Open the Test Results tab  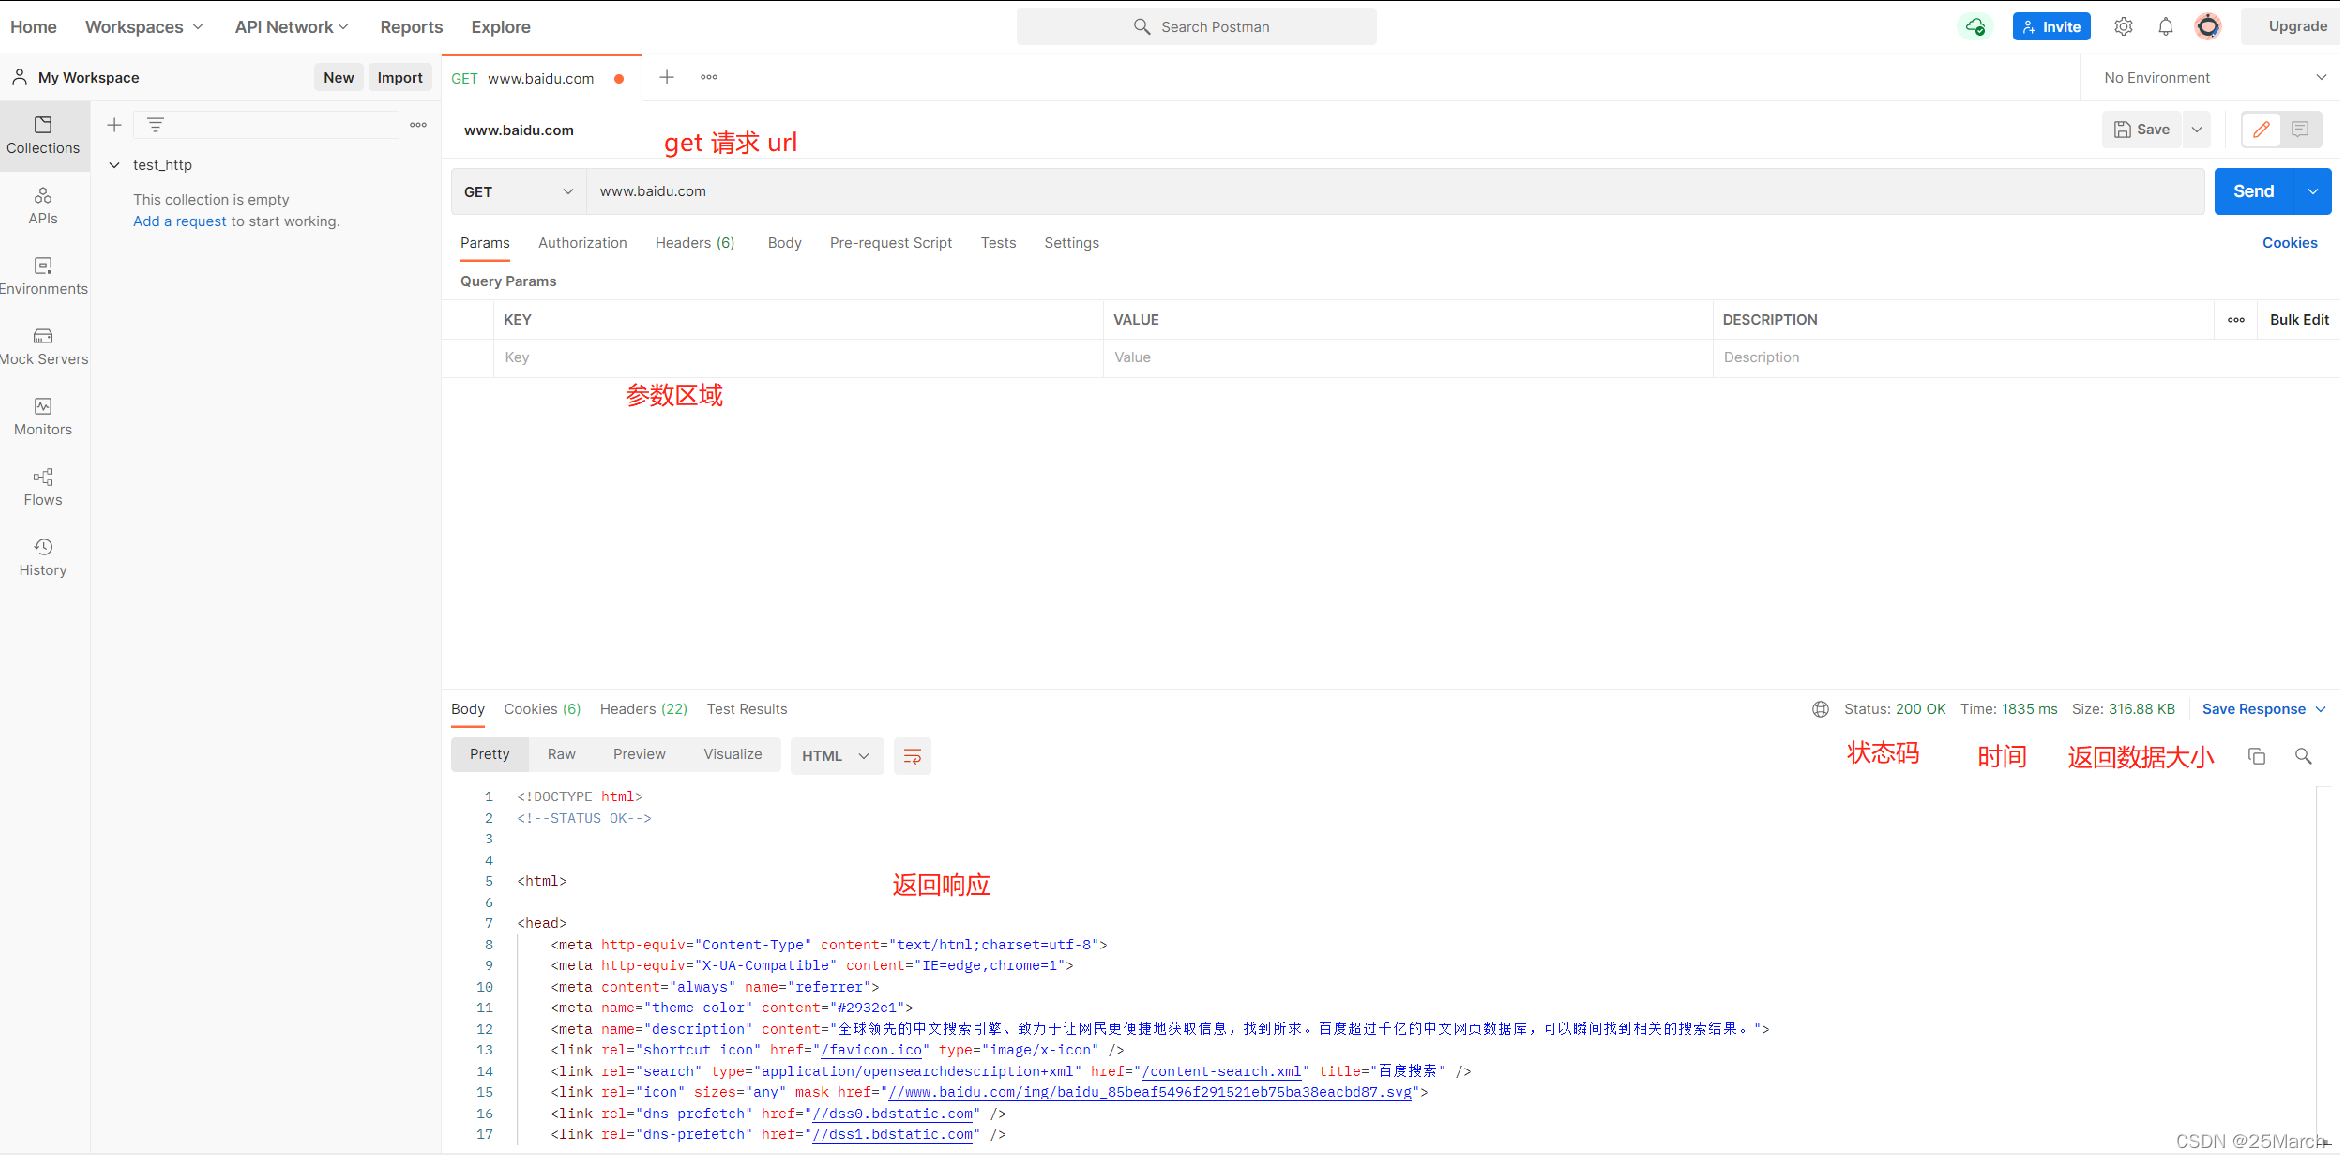(x=747, y=709)
